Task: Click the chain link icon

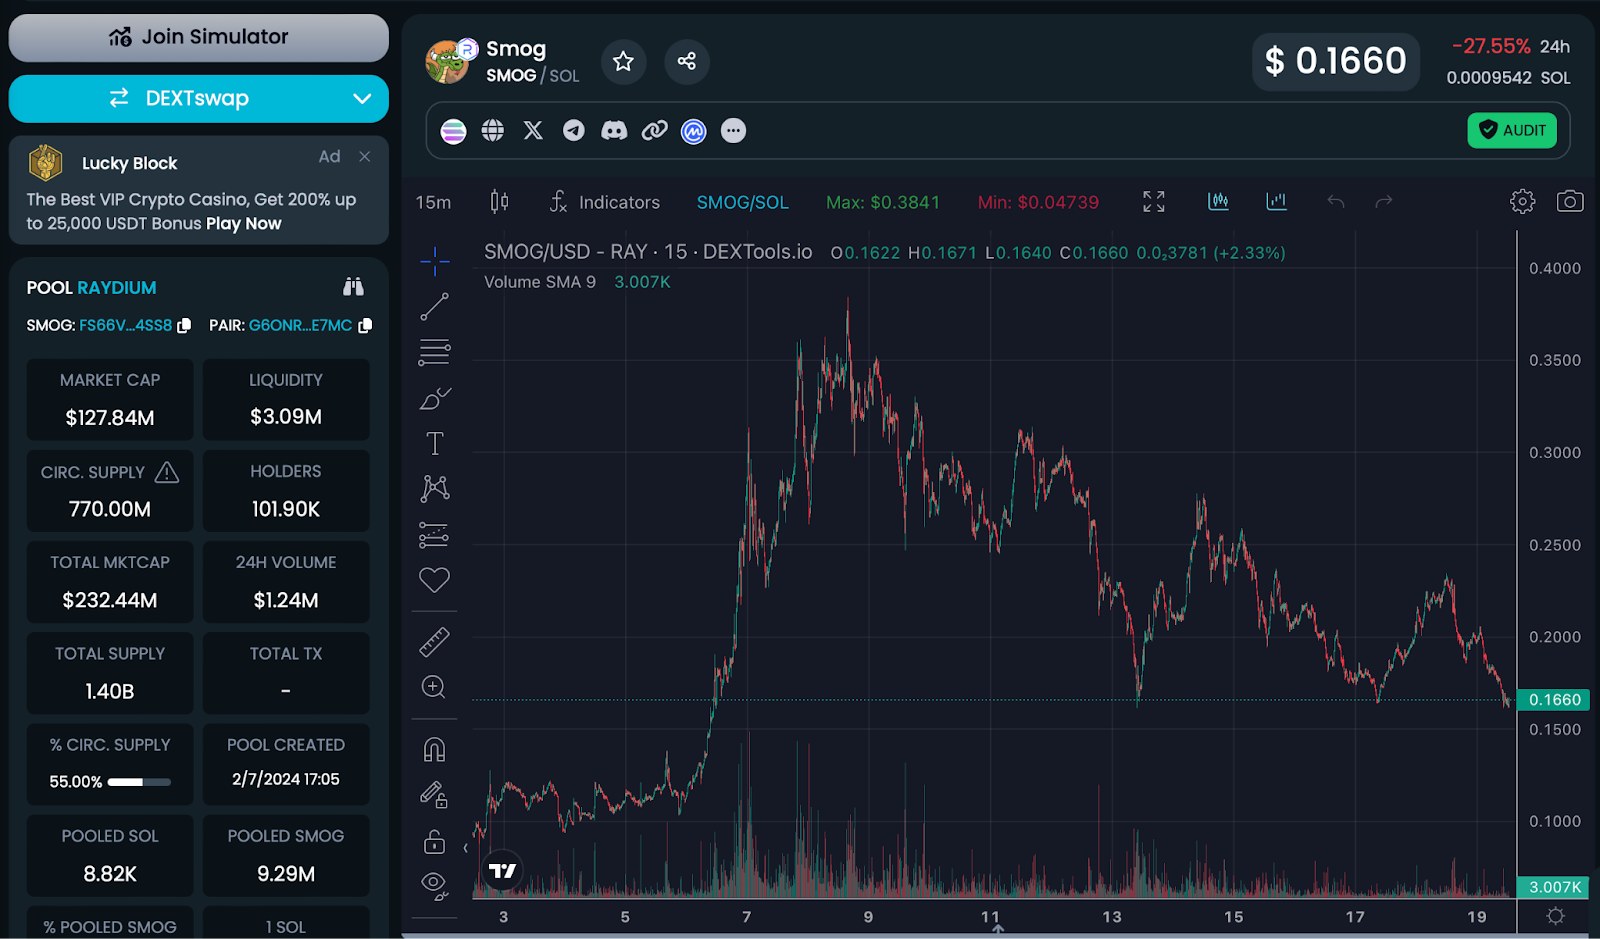Action: (654, 131)
